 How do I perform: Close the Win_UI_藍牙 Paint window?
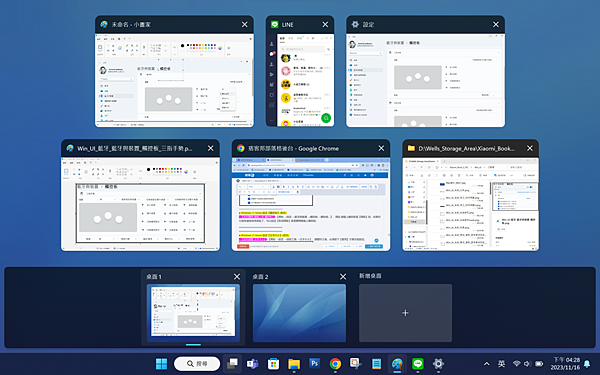210,148
